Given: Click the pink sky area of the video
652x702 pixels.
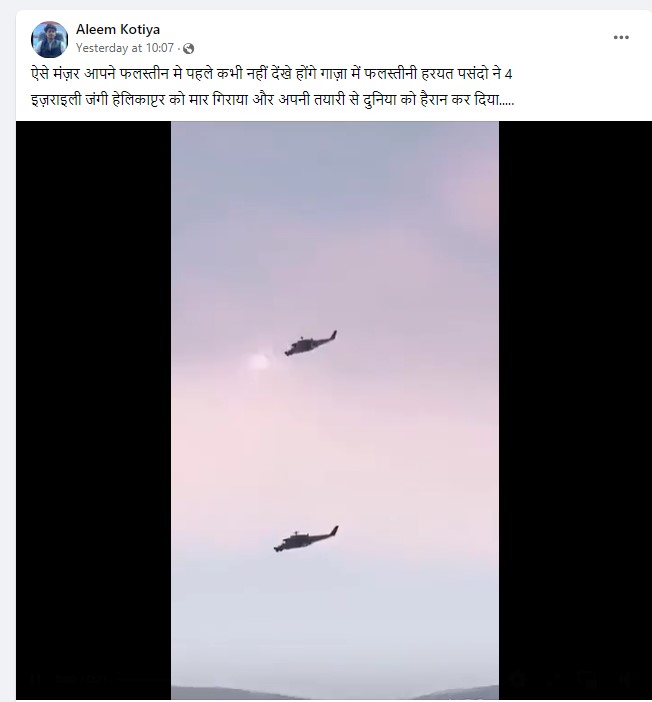Looking at the screenshot, I should pyautogui.click(x=335, y=425).
